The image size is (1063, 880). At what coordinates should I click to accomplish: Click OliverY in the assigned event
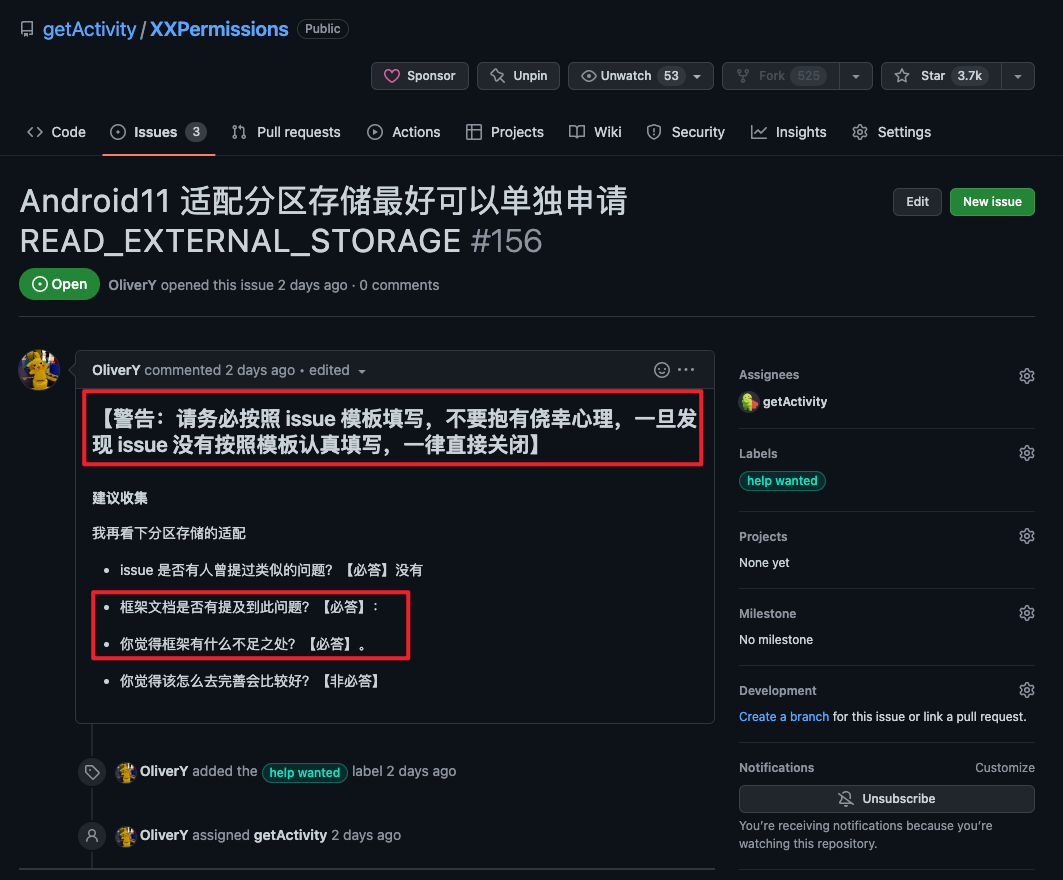163,835
